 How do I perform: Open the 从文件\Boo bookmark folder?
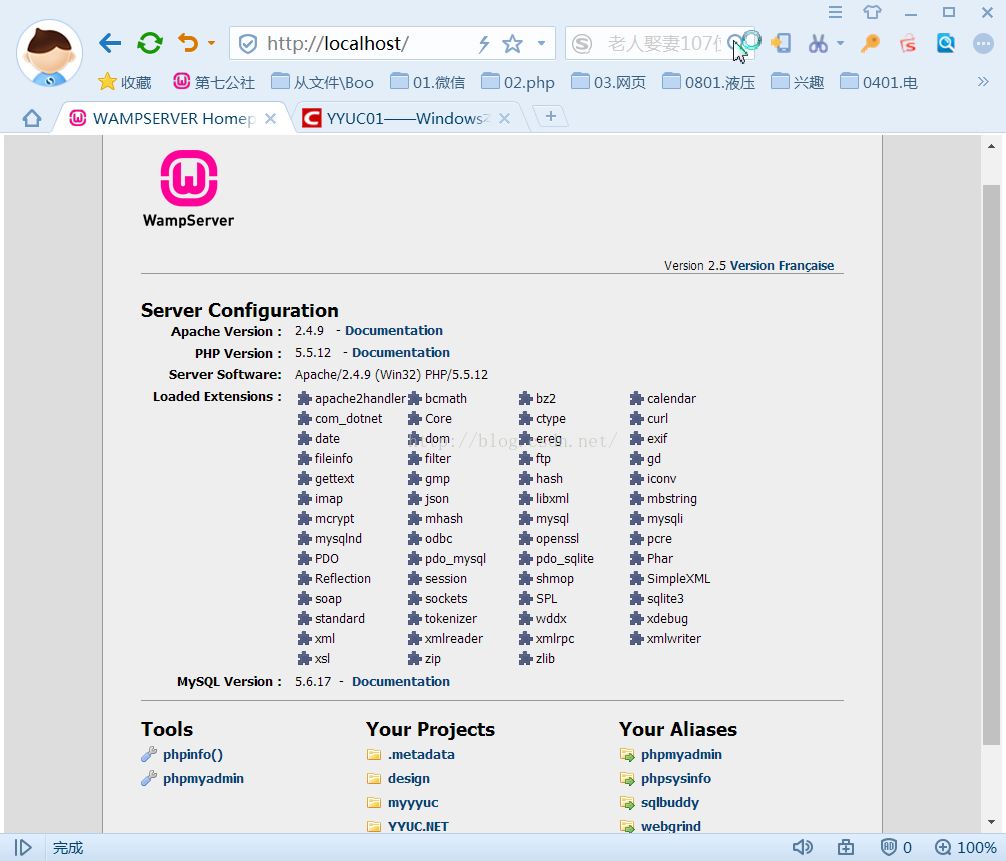pyautogui.click(x=322, y=82)
